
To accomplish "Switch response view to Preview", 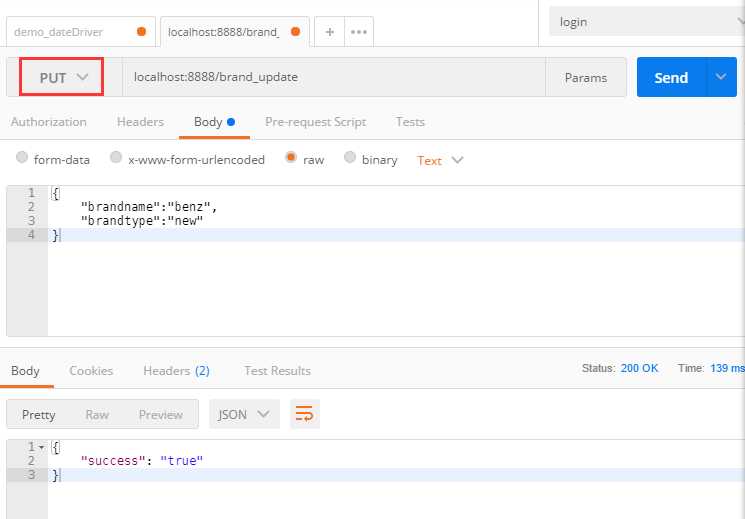I will click(161, 414).
